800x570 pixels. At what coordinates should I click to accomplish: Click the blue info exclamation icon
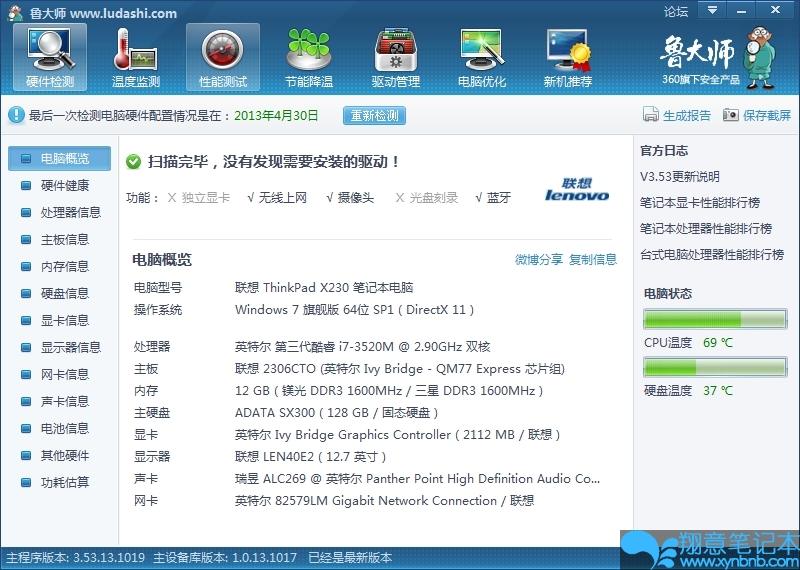point(16,115)
